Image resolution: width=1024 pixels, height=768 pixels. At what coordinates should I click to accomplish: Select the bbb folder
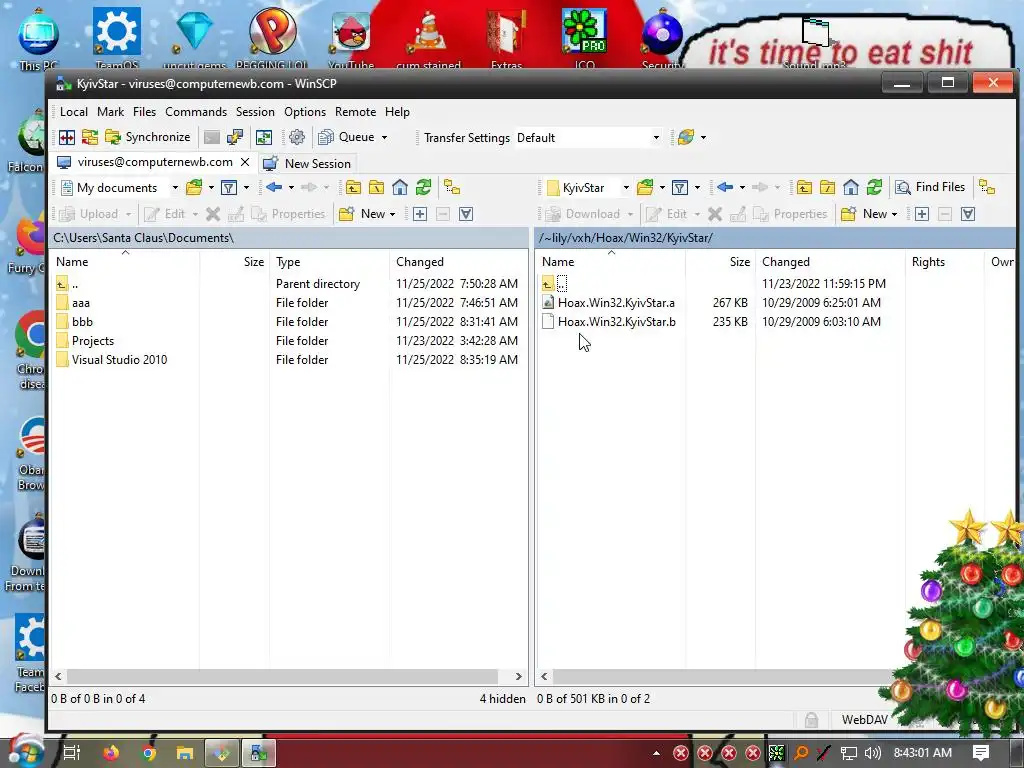pyautogui.click(x=82, y=322)
